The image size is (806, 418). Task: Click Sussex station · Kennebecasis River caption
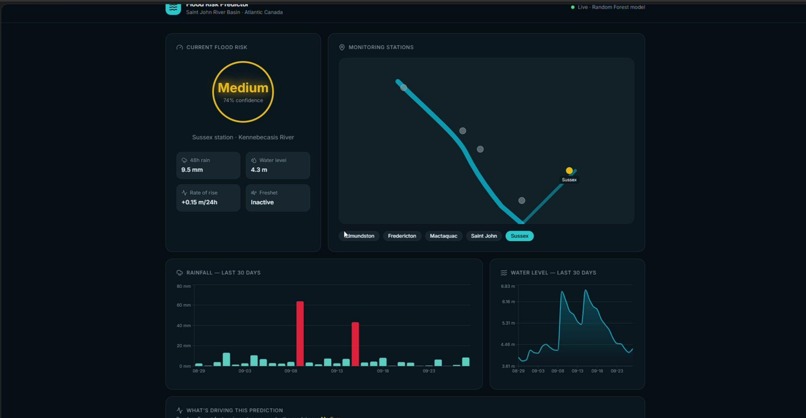(x=243, y=137)
